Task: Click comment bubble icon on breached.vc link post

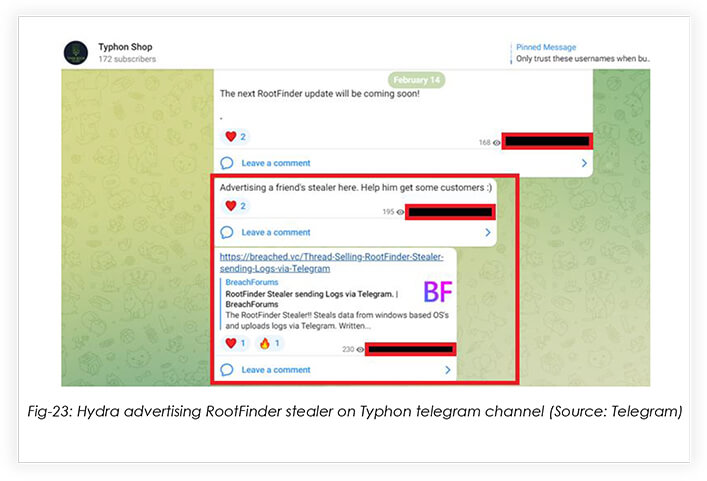Action: click(227, 370)
